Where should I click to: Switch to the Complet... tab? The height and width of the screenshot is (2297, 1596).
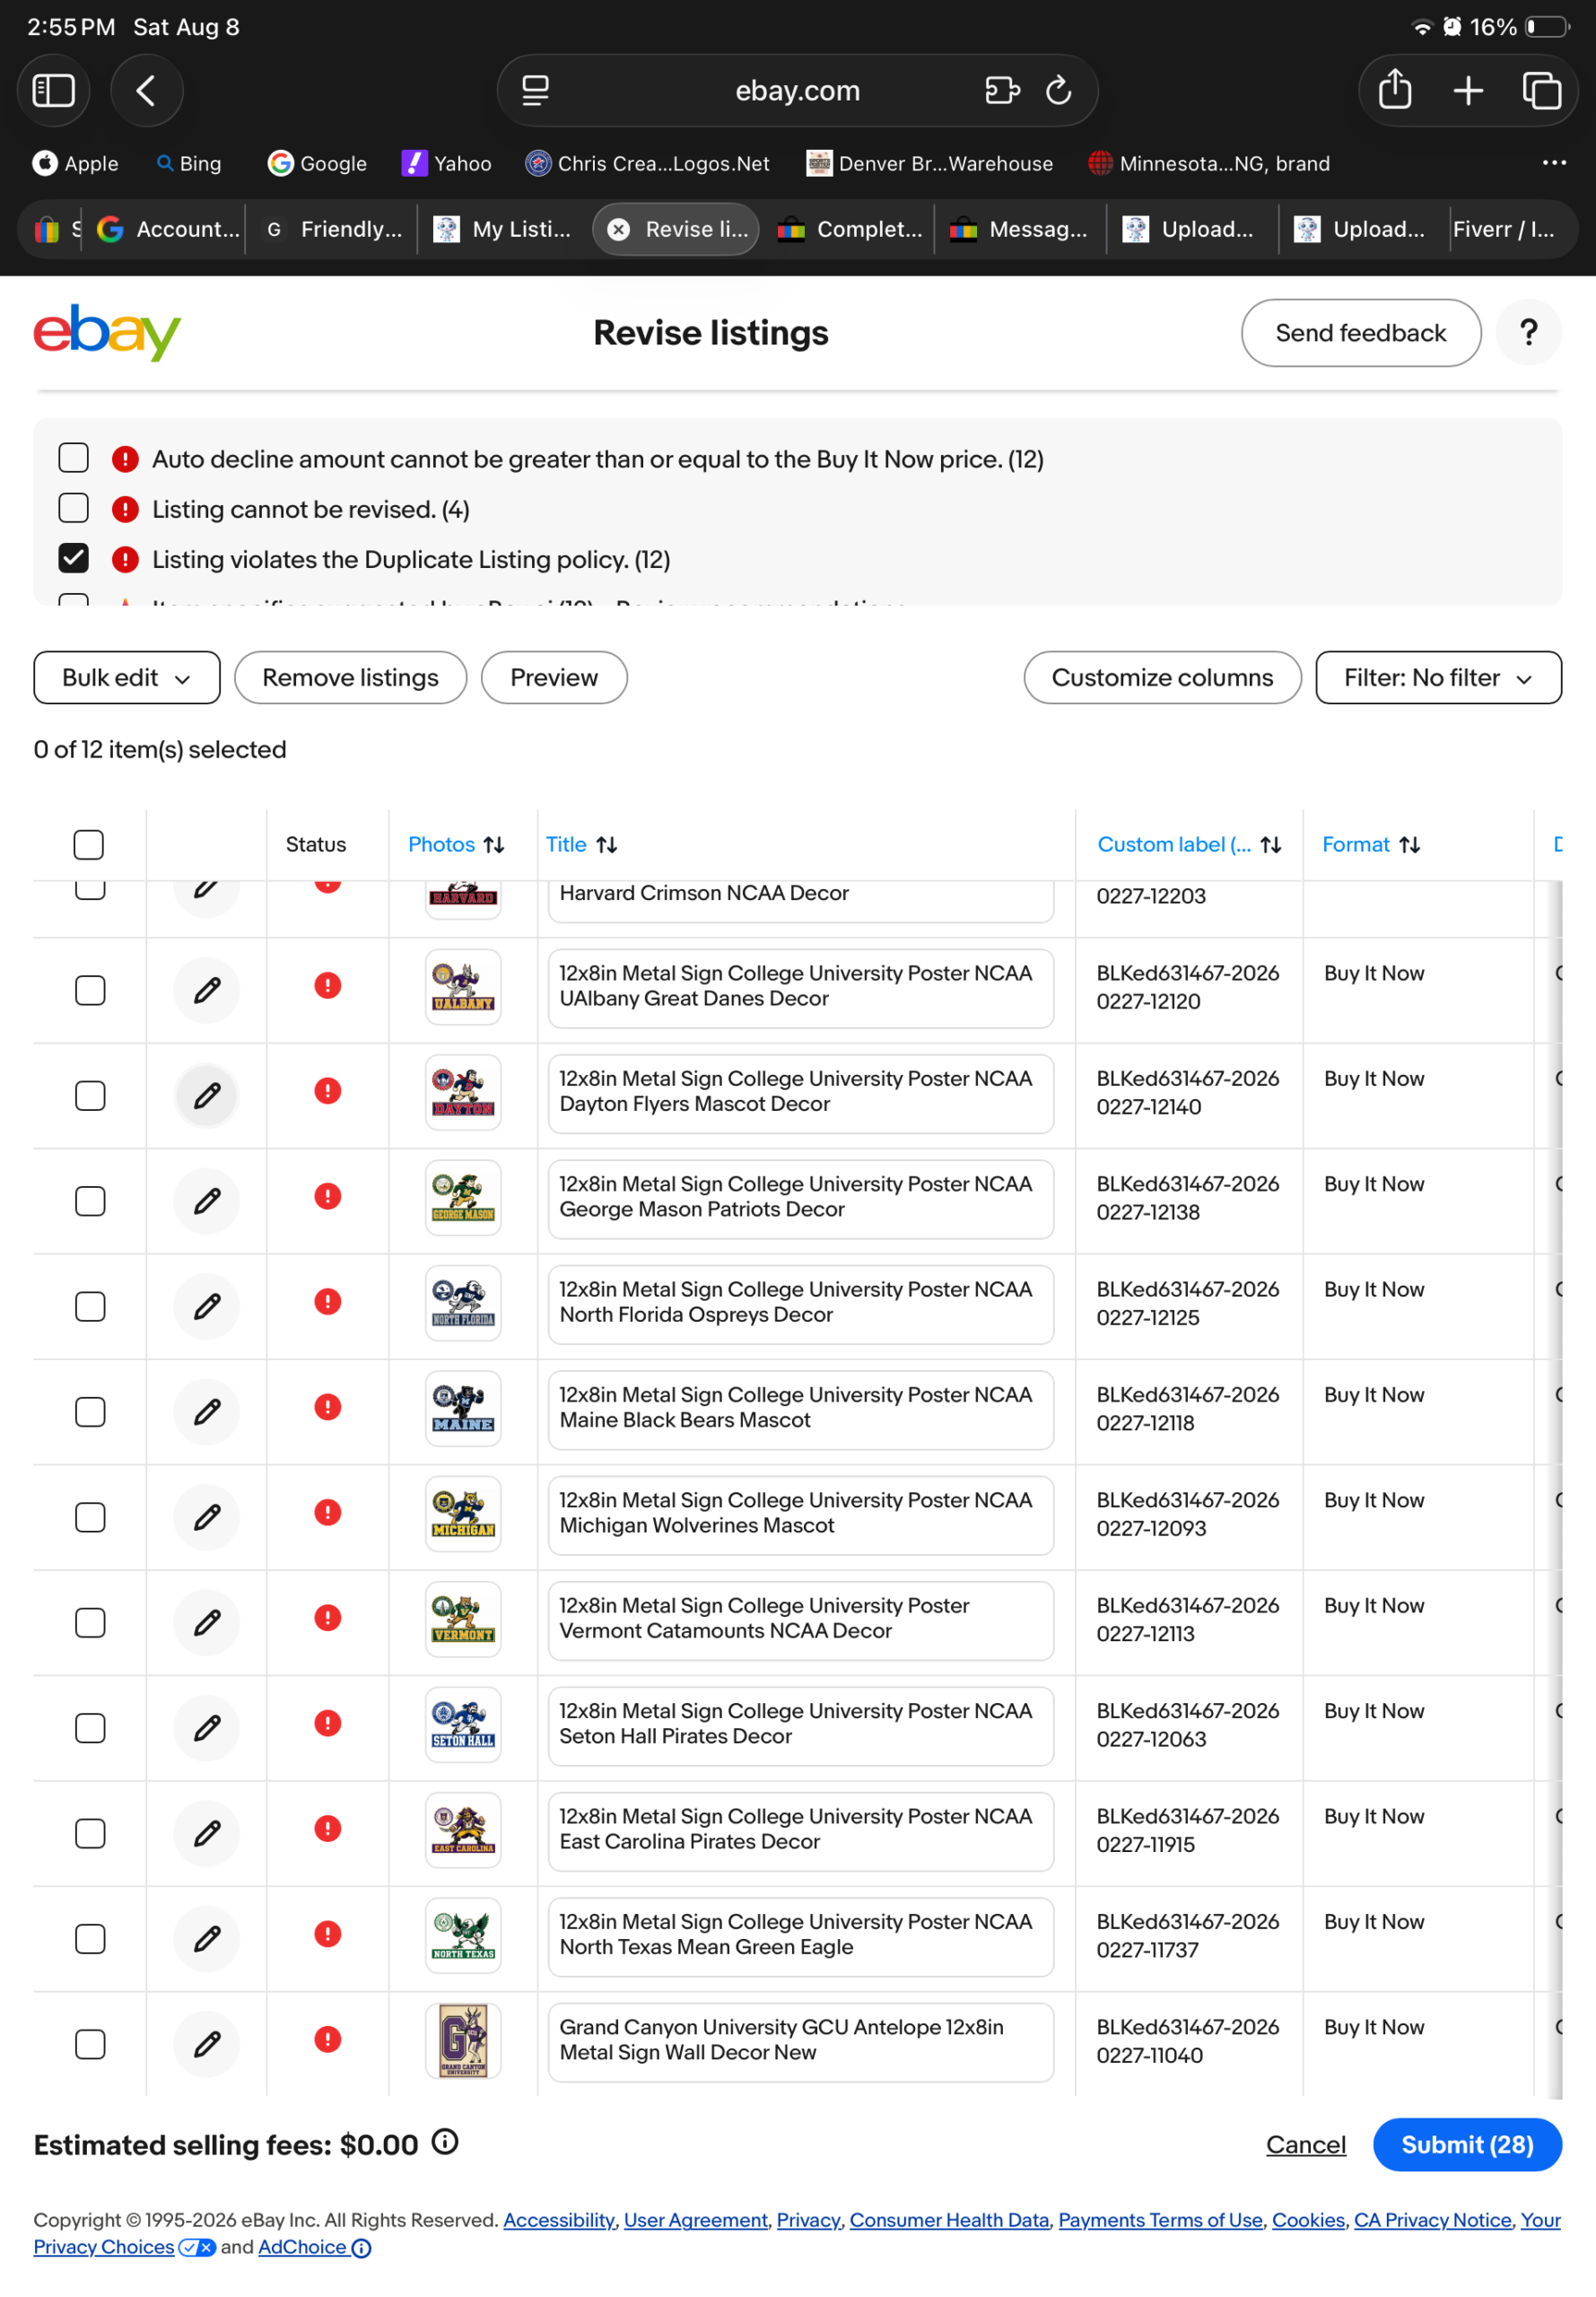coord(850,229)
